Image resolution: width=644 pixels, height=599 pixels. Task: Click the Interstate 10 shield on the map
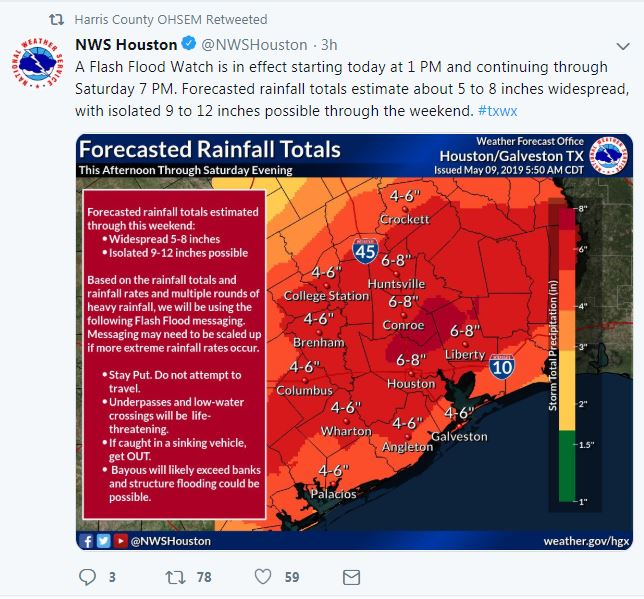coord(502,367)
